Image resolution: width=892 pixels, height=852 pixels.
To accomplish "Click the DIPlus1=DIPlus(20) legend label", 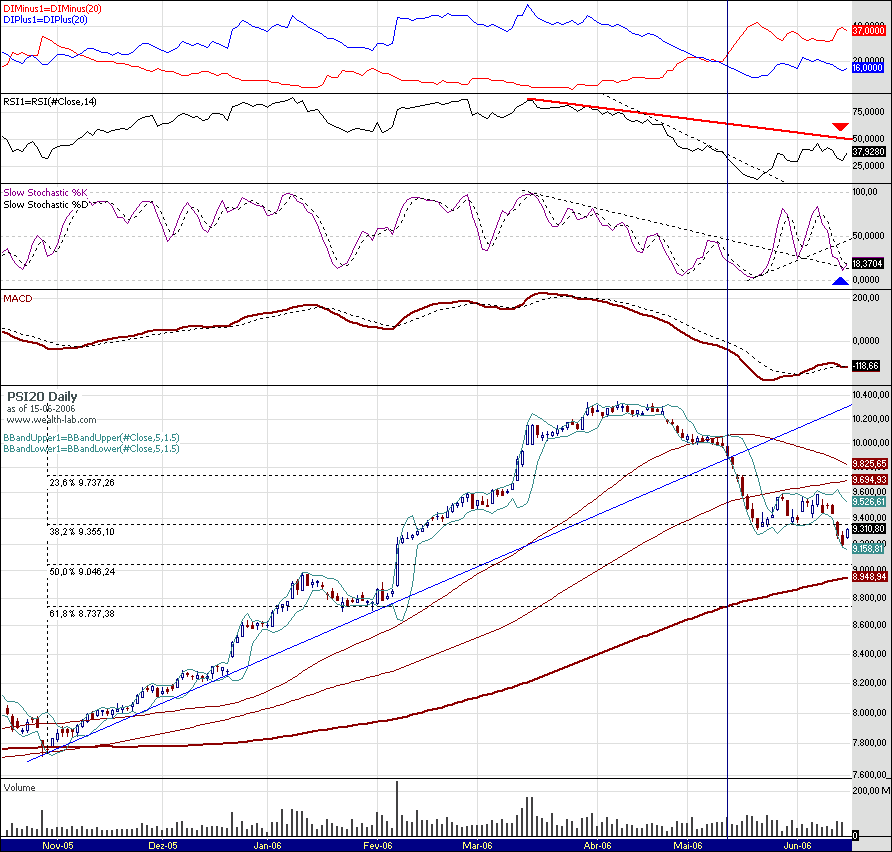I will (45, 19).
